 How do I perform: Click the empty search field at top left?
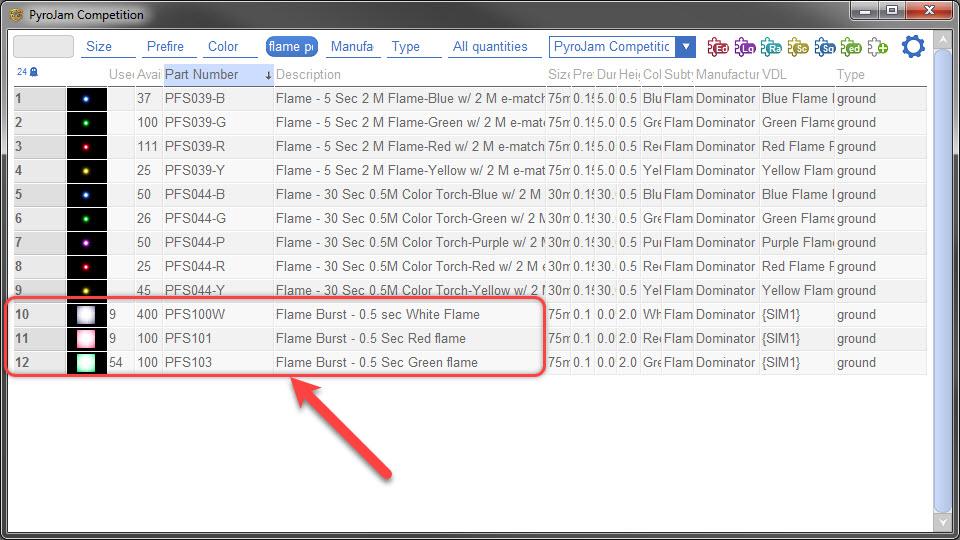pos(42,47)
